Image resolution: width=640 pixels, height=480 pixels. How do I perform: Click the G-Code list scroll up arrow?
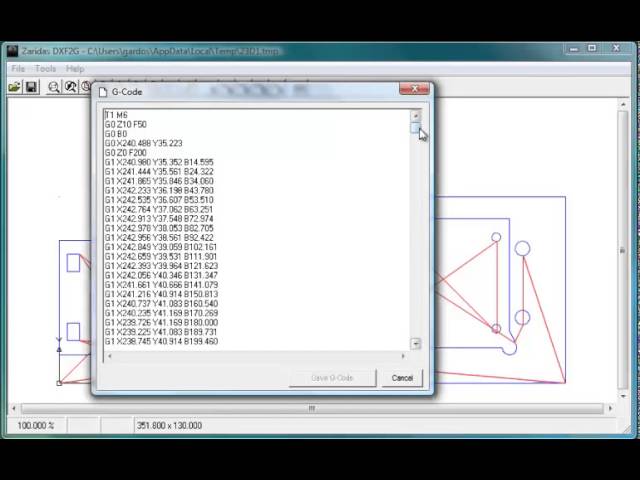[x=416, y=116]
